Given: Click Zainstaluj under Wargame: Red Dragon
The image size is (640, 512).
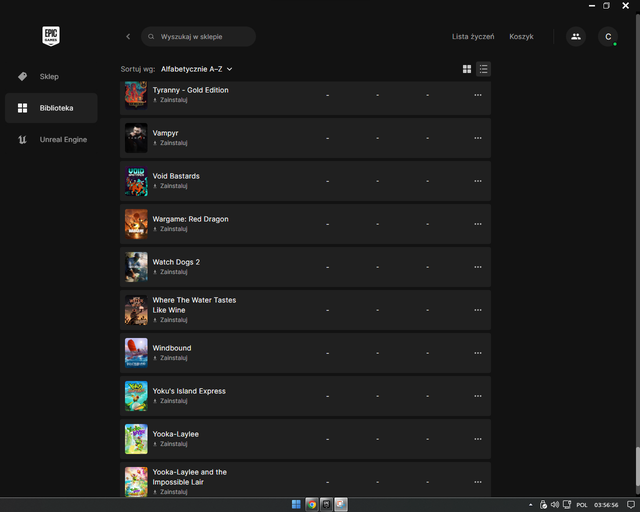Looking at the screenshot, I should (170, 229).
